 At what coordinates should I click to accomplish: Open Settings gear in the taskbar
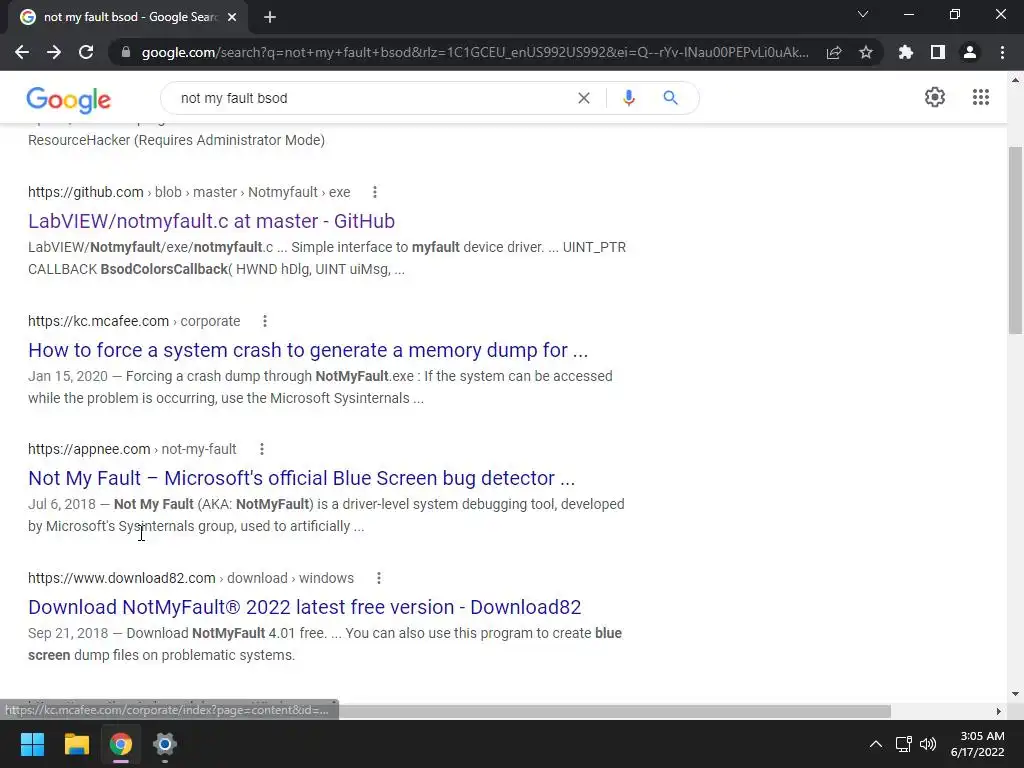click(165, 744)
